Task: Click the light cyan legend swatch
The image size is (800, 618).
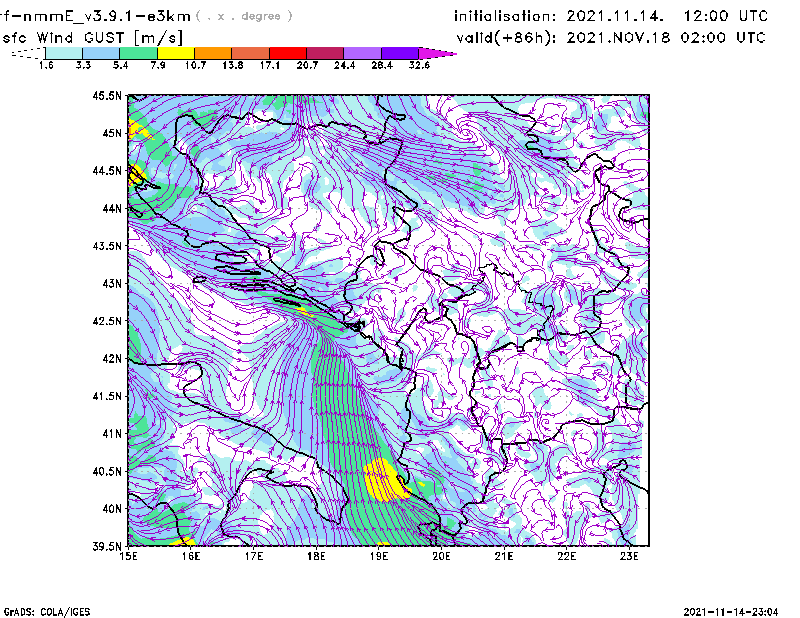Action: (x=64, y=53)
